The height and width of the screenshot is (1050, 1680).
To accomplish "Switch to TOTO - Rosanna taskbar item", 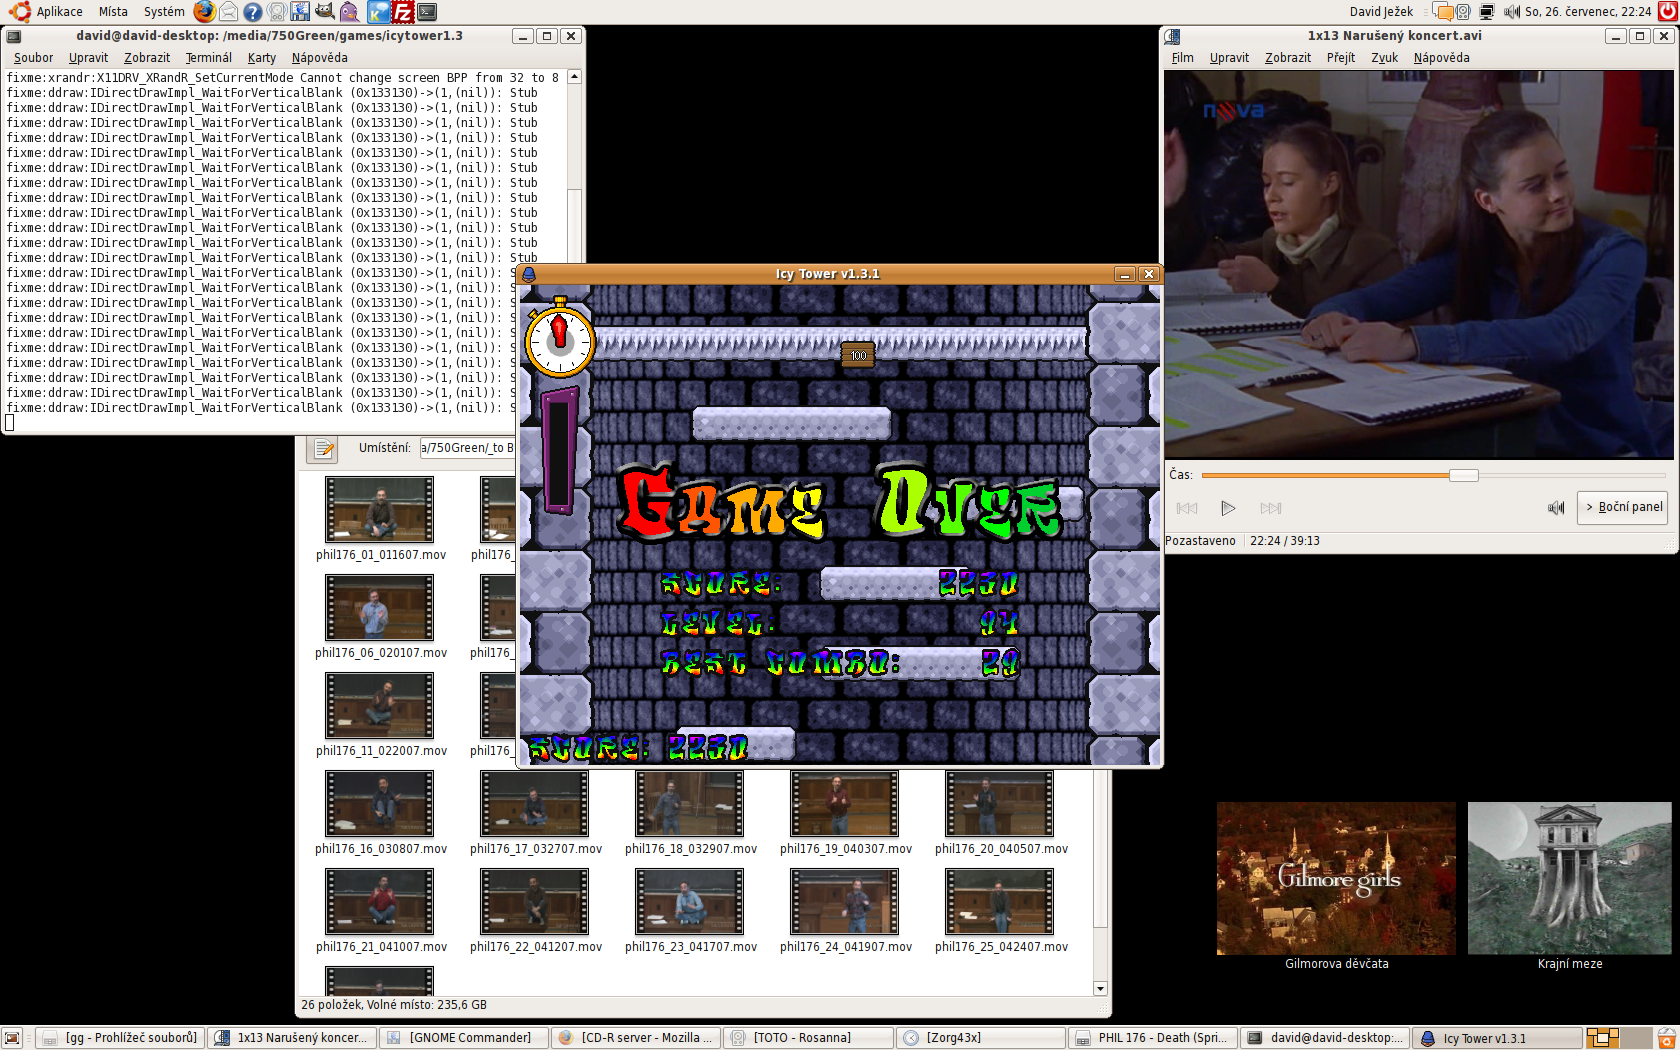I will [808, 1038].
